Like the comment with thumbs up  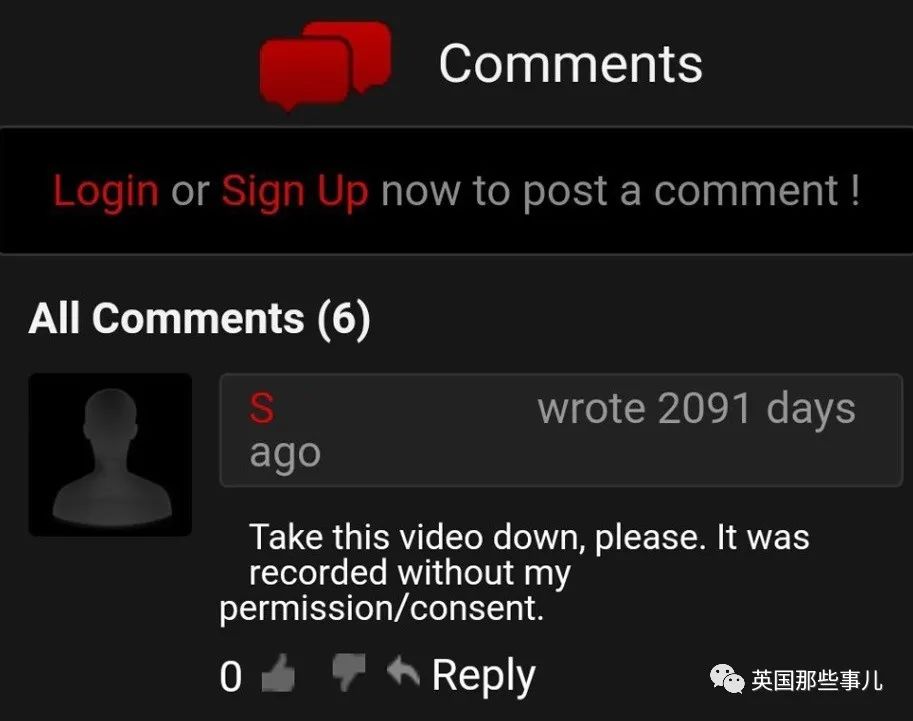coord(278,673)
